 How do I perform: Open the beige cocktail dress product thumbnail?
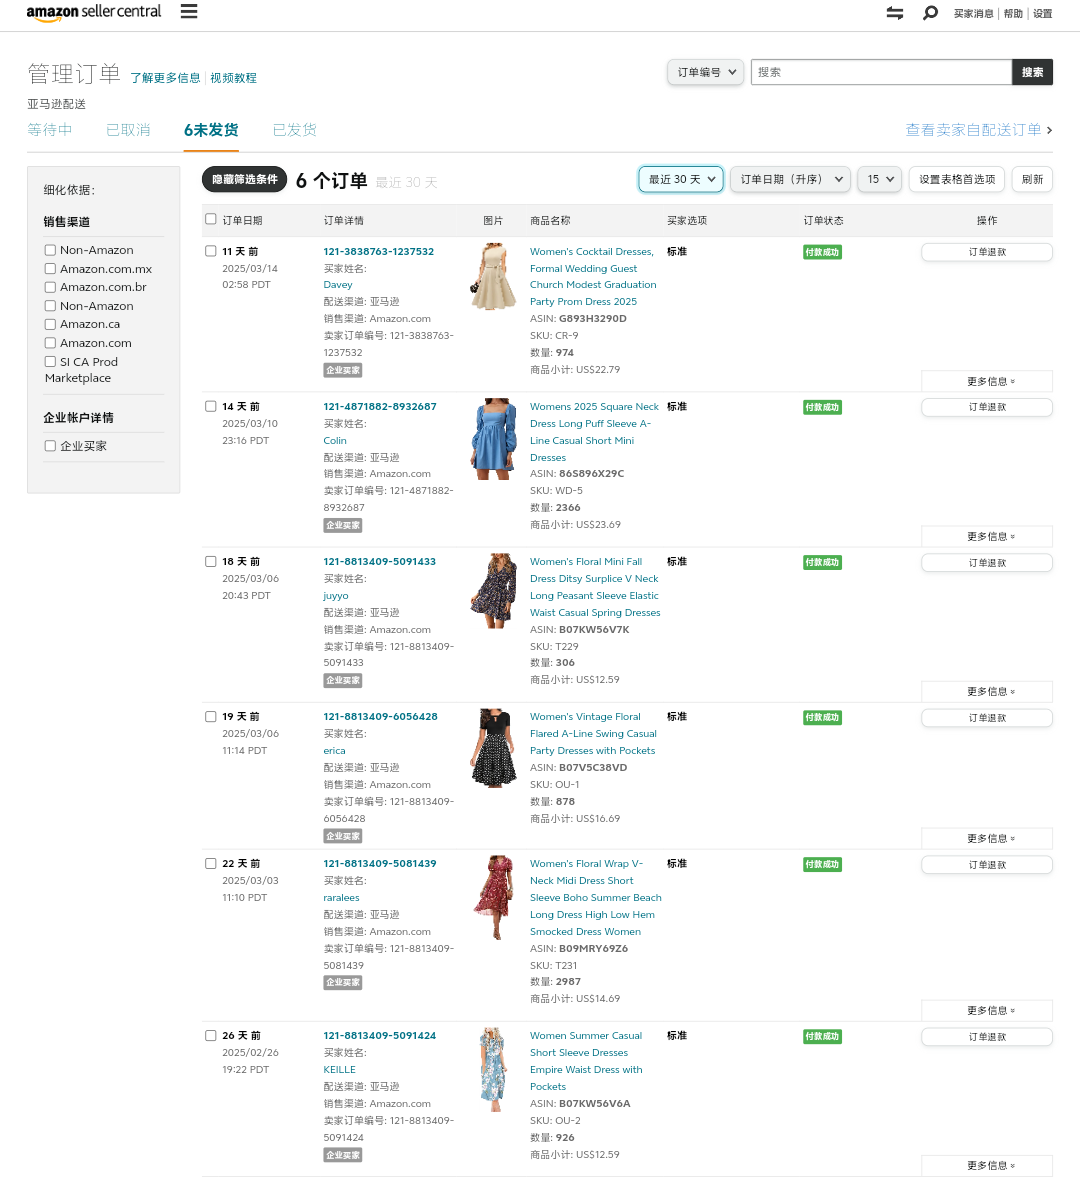click(x=494, y=277)
